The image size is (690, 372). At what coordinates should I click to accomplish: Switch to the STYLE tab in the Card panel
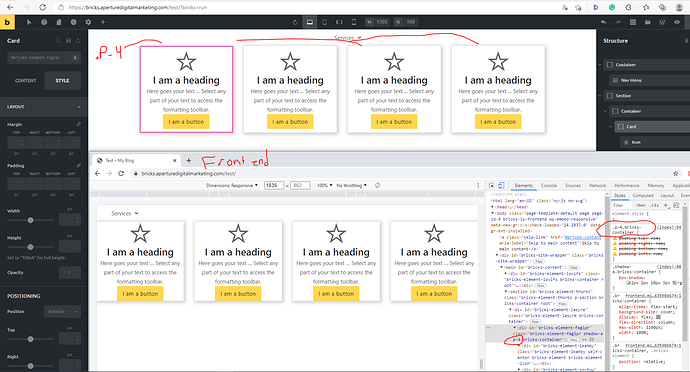click(62, 81)
